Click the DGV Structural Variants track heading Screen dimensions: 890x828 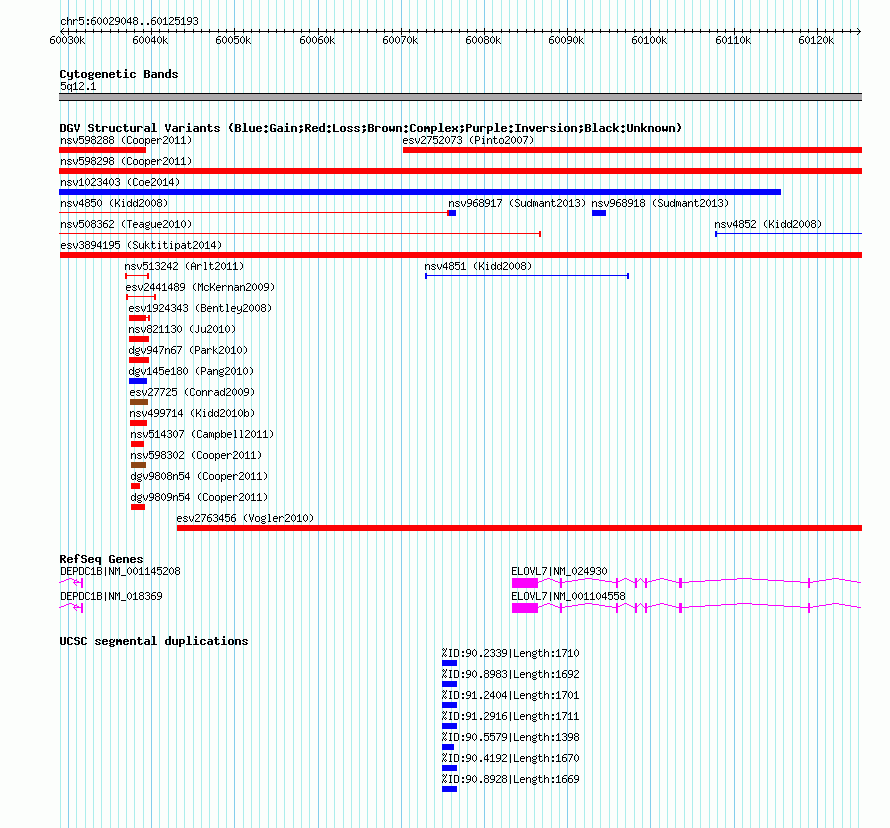[x=371, y=128]
